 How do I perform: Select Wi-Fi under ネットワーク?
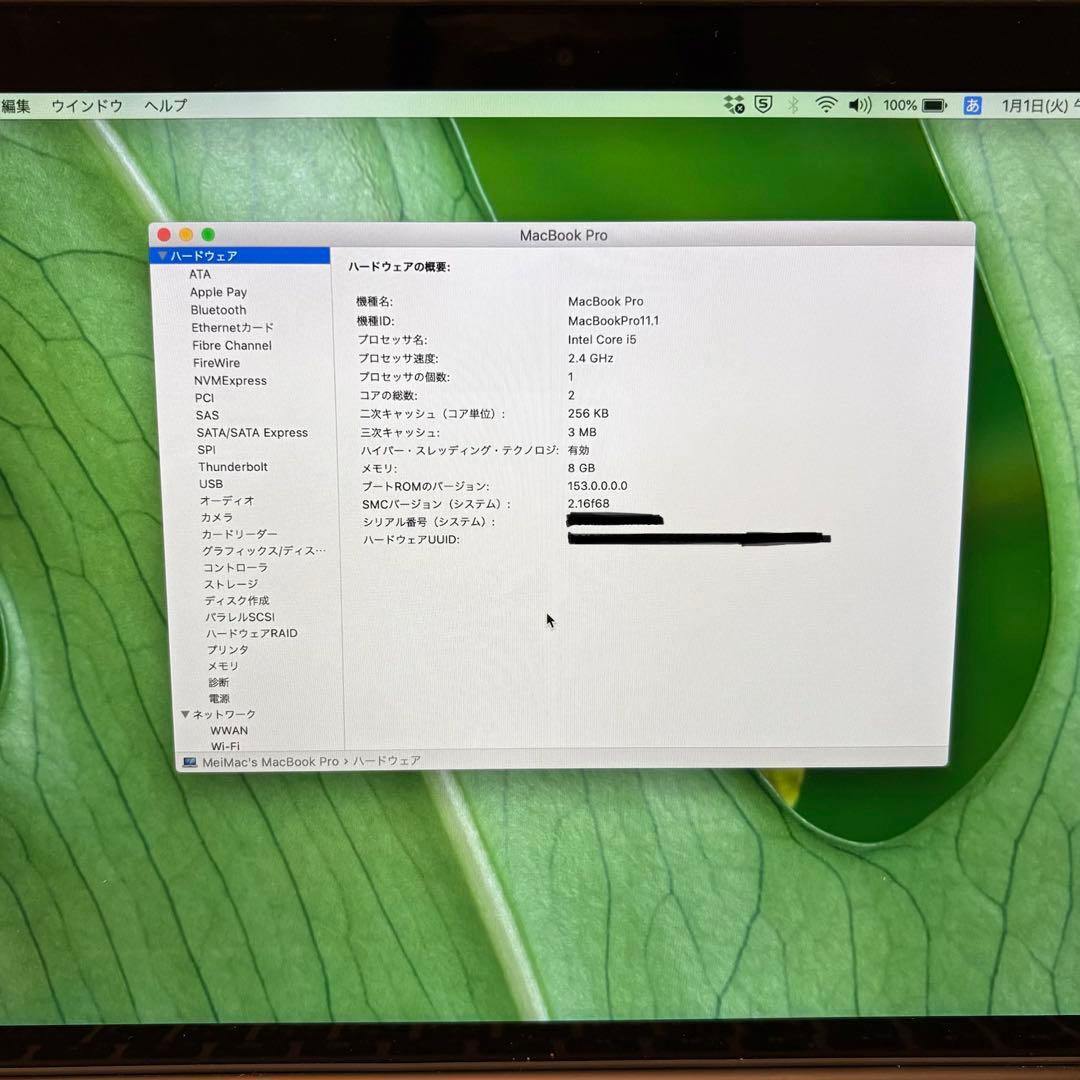(226, 746)
